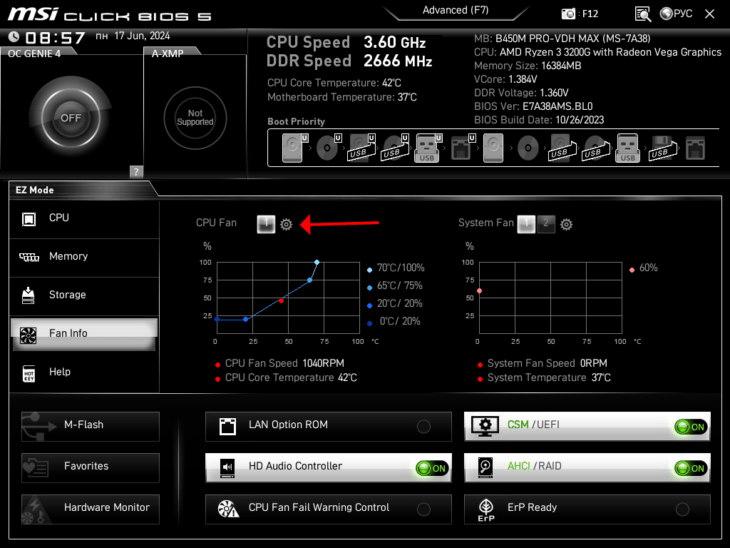
Task: Click the LAN Option ROM chip icon
Action: [228, 426]
